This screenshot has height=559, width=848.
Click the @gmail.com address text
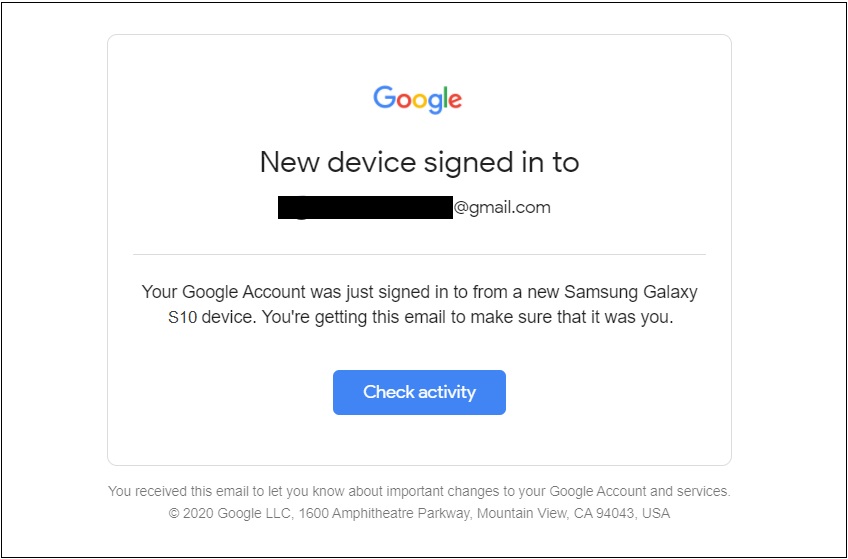point(502,208)
